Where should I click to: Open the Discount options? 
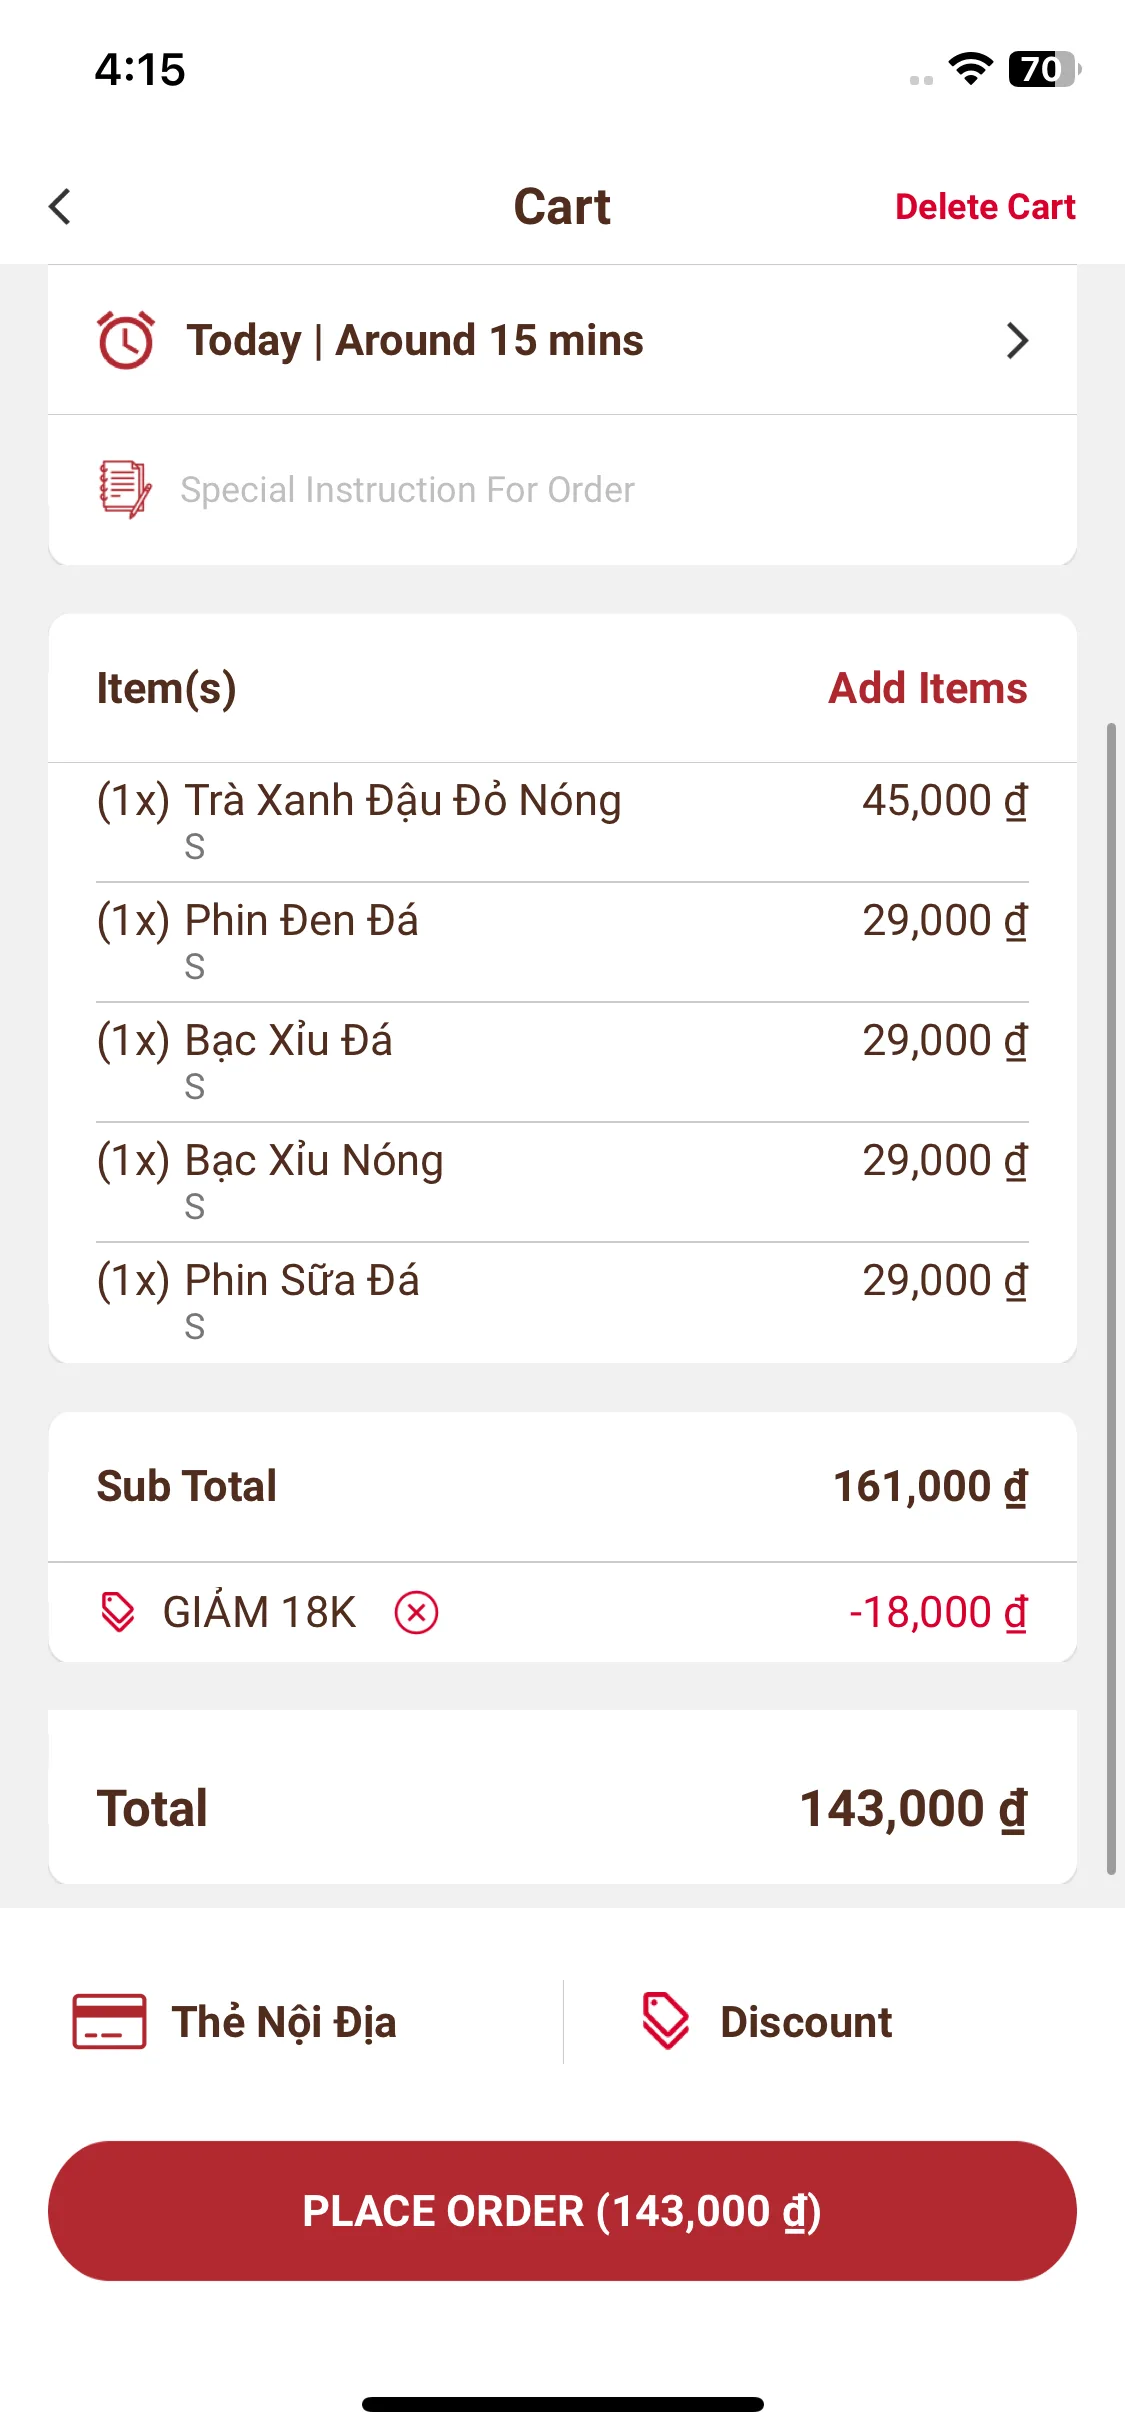click(x=806, y=2022)
